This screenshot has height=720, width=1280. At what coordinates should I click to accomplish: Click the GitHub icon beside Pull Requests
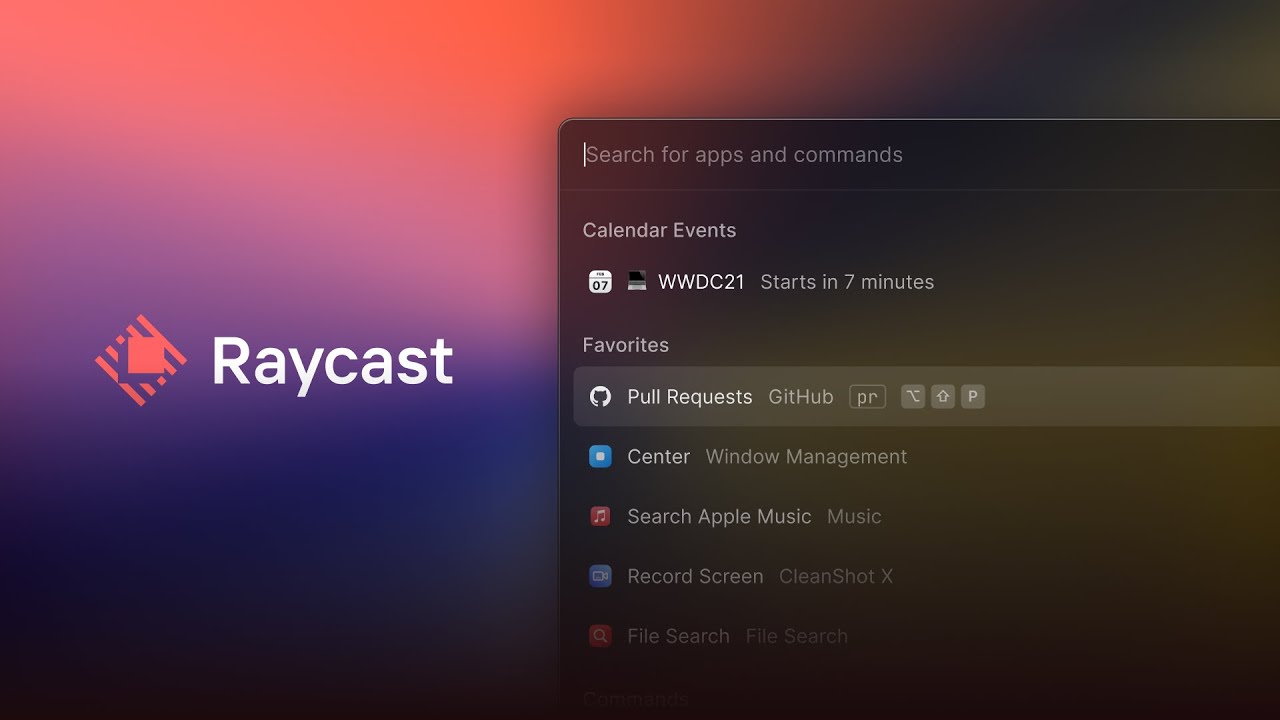tap(600, 396)
